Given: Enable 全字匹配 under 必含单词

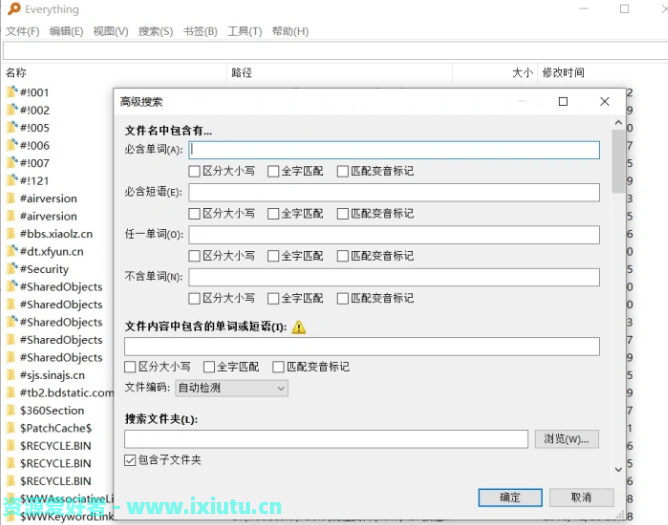Looking at the screenshot, I should point(273,171).
